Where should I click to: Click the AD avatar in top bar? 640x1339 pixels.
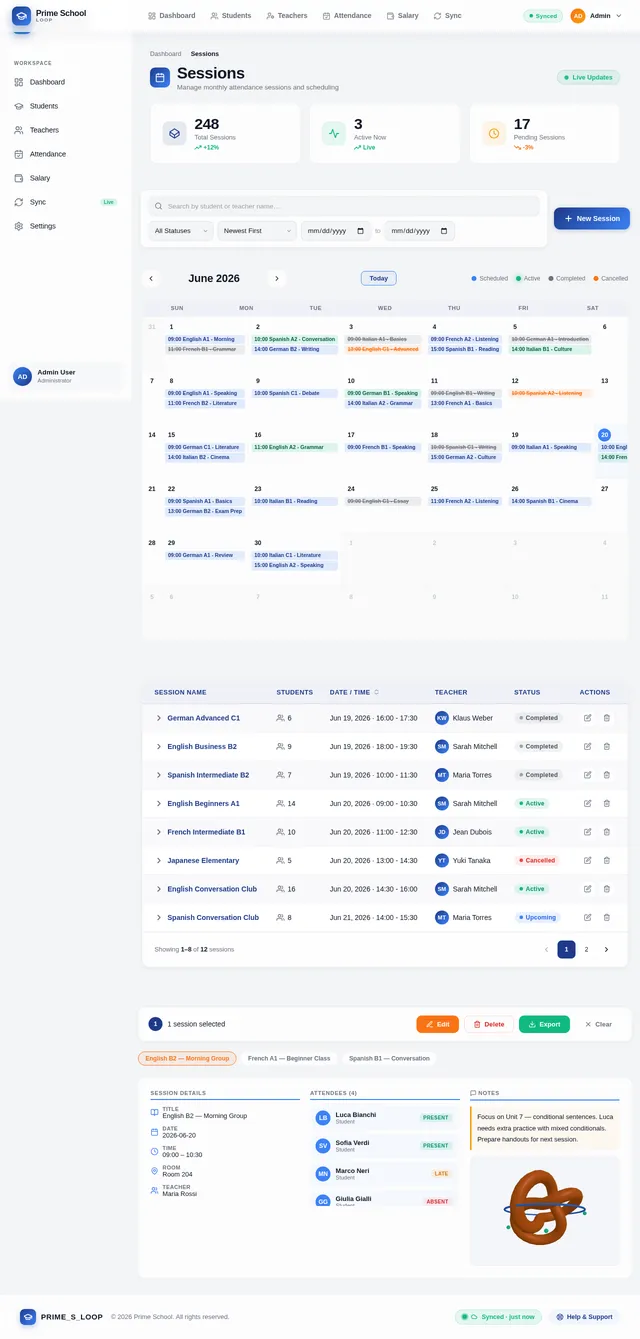point(578,16)
